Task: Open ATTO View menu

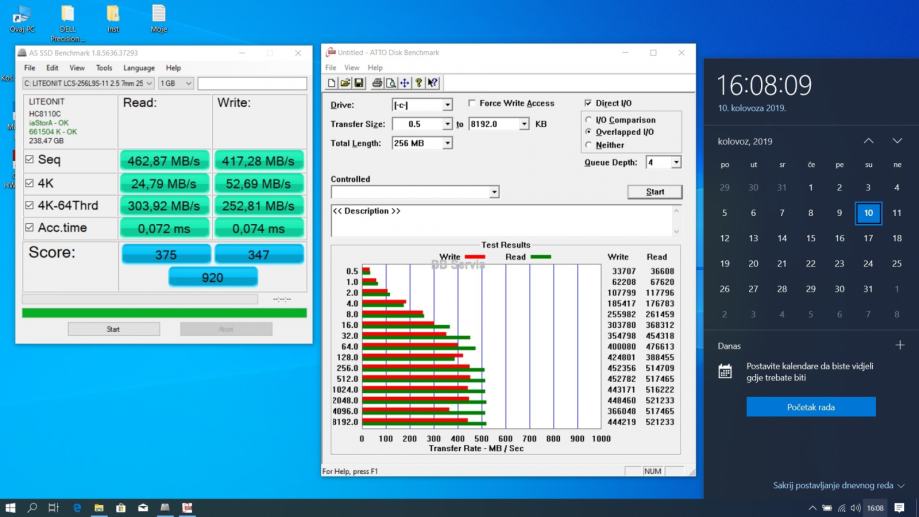Action: [x=352, y=68]
